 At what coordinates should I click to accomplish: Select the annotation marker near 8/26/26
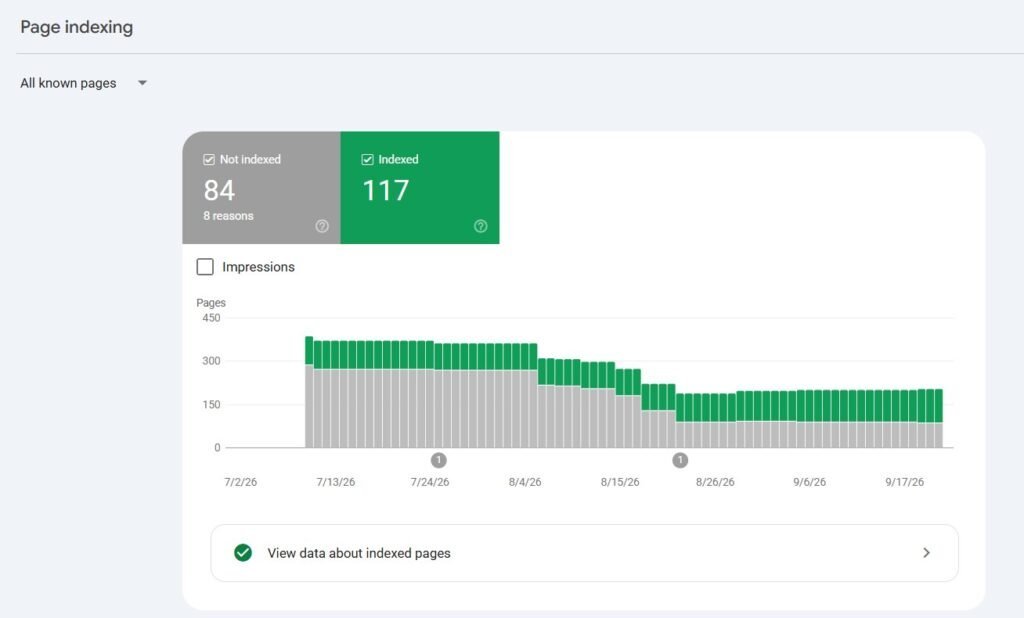pos(680,460)
